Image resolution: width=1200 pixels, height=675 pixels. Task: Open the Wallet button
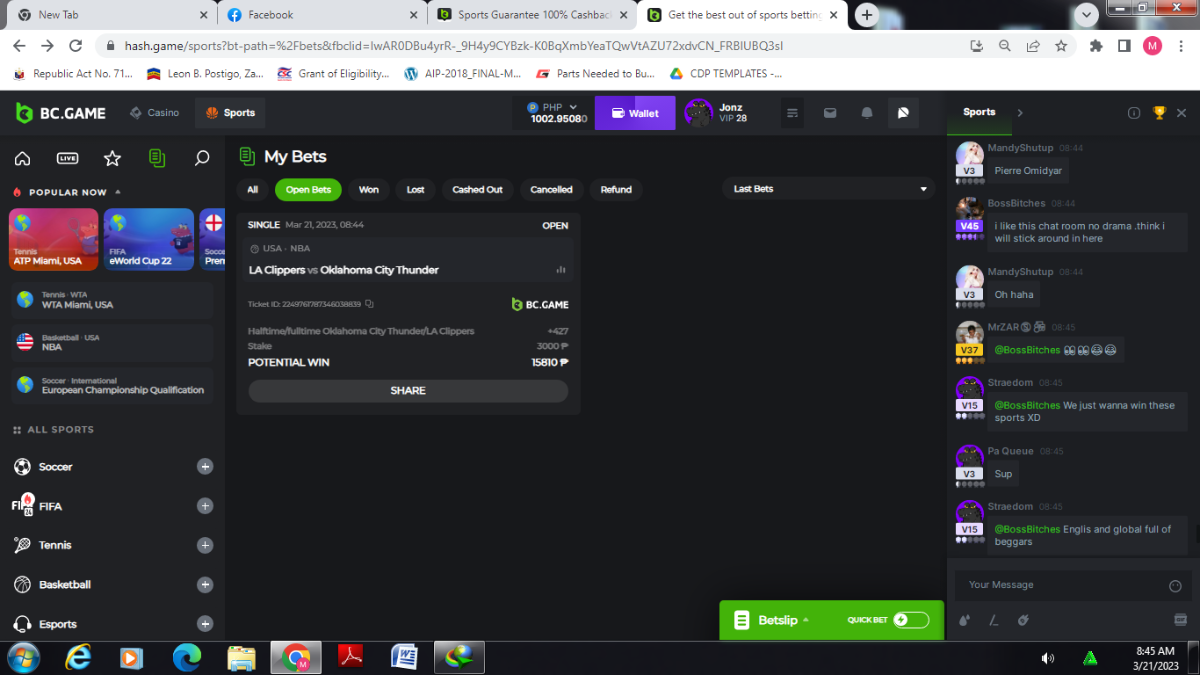coord(634,113)
